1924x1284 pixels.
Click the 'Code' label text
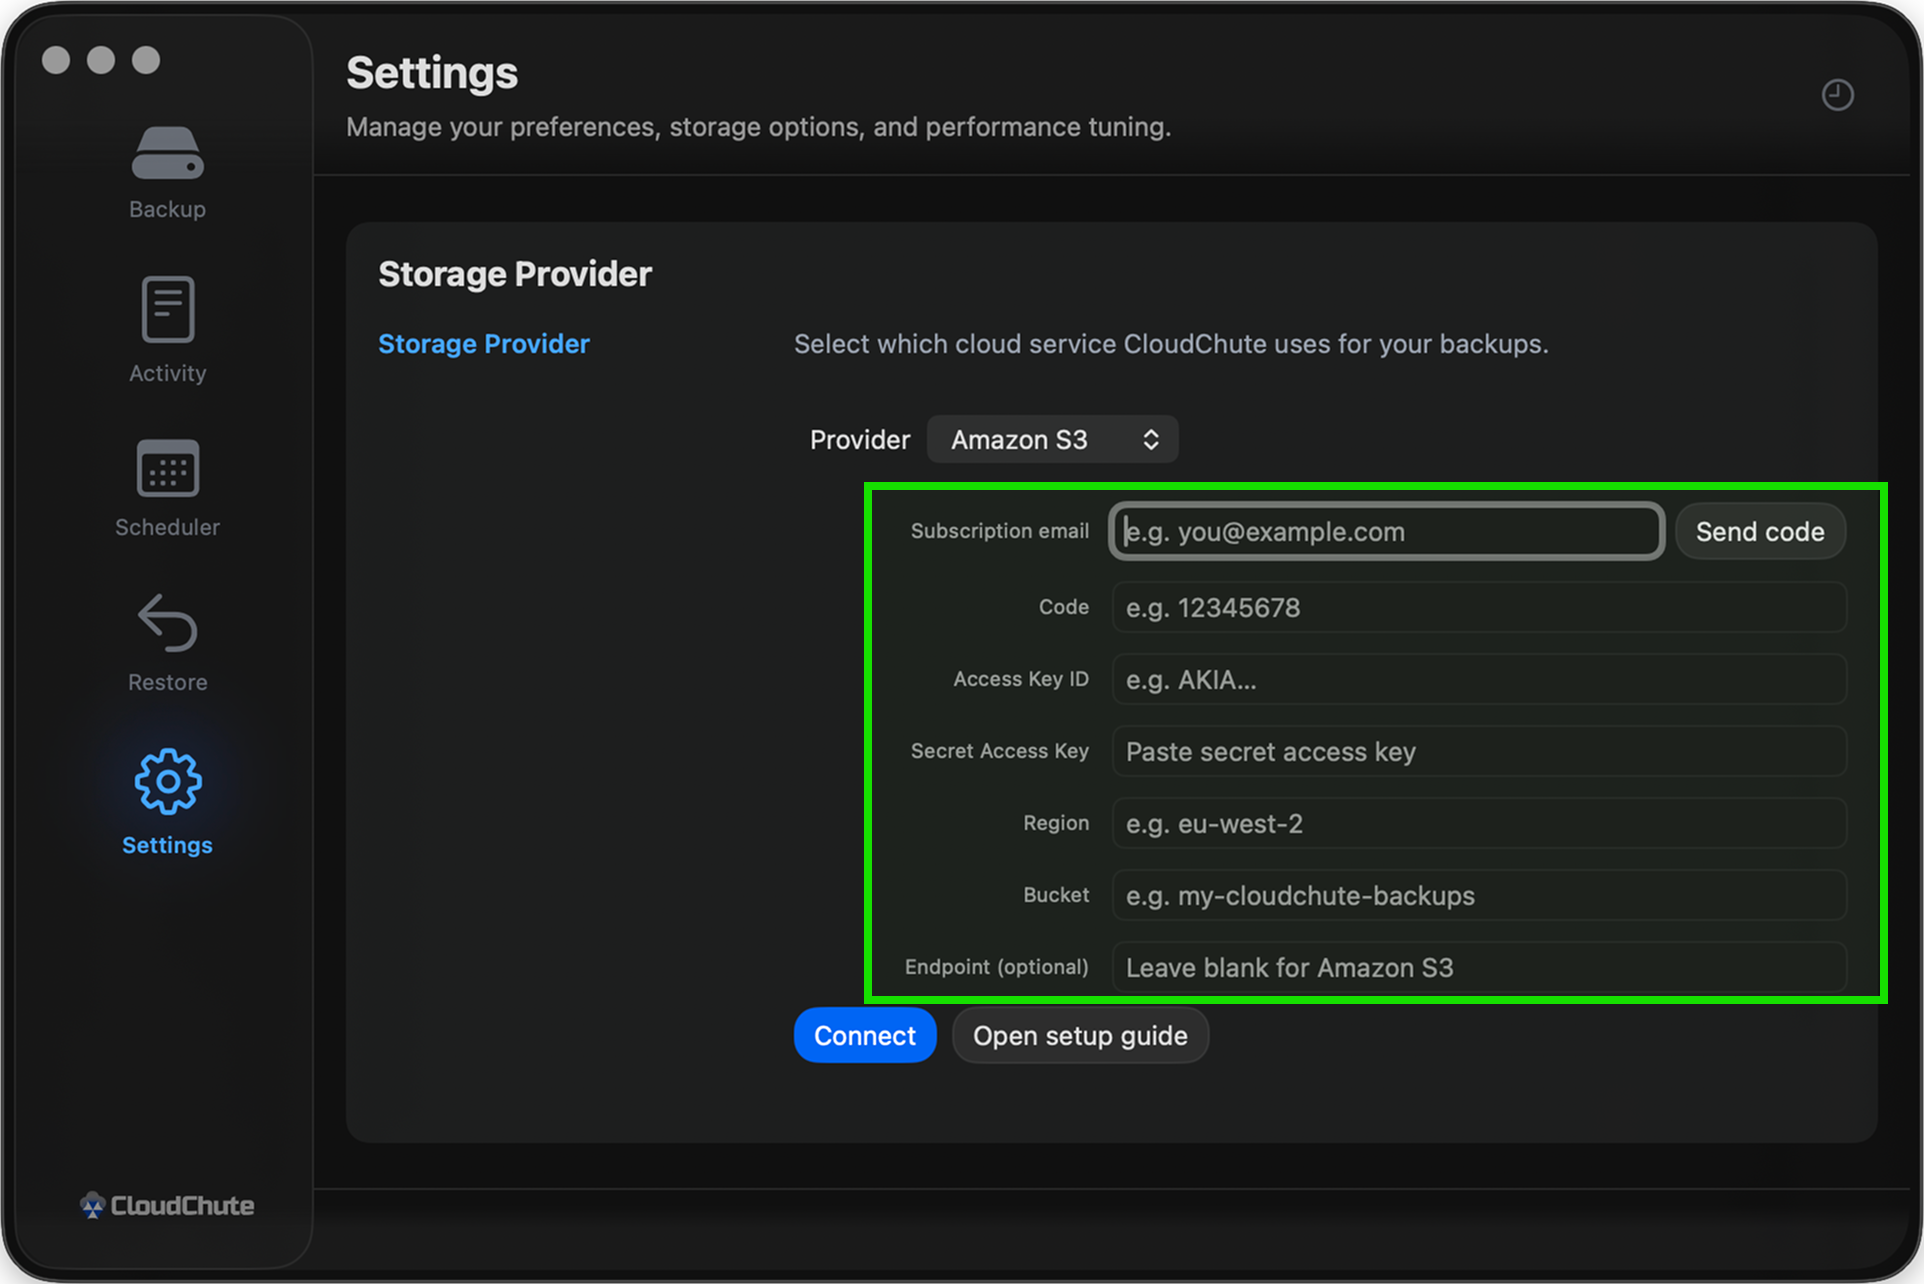1063,607
